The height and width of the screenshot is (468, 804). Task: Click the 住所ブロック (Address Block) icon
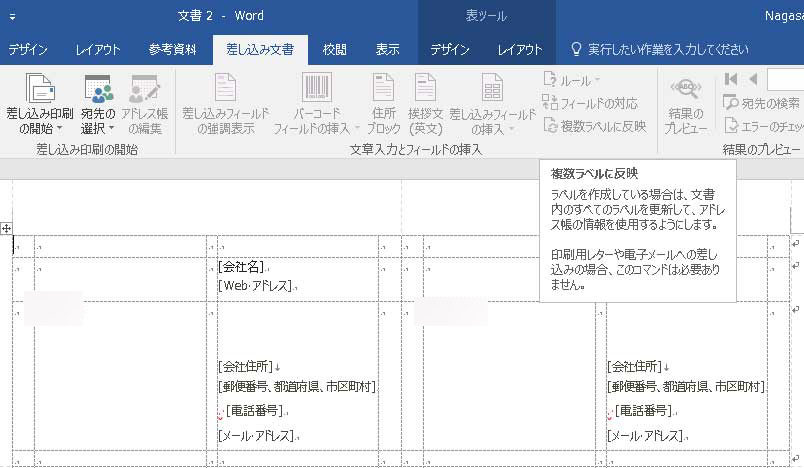click(383, 90)
